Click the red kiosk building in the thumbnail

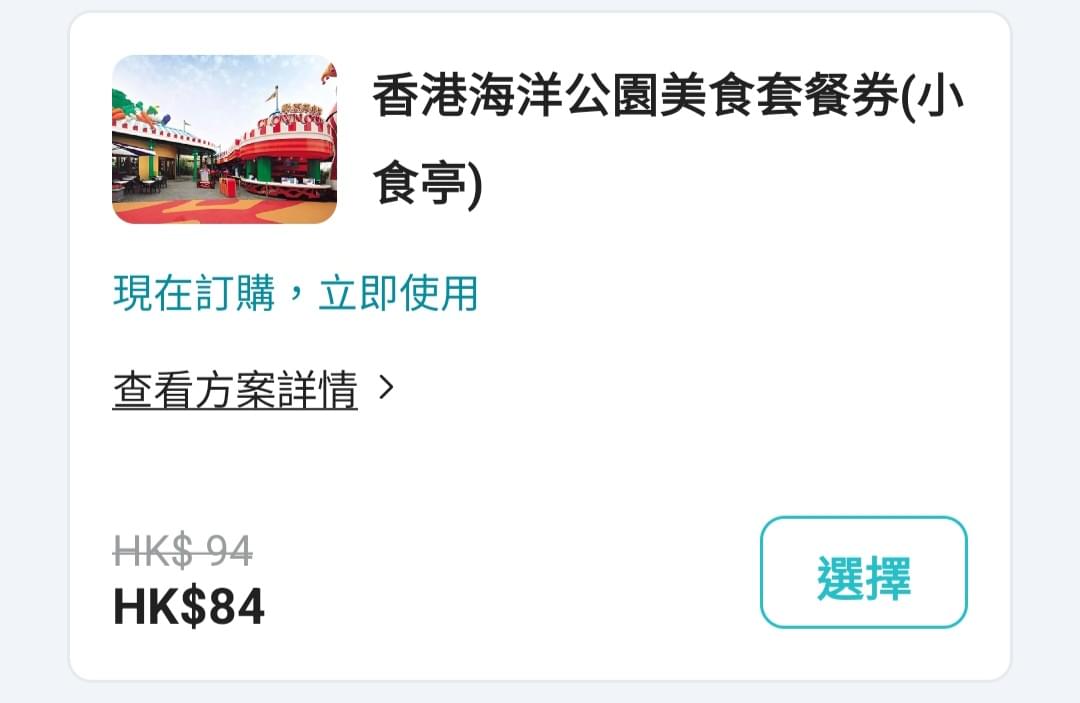point(286,155)
